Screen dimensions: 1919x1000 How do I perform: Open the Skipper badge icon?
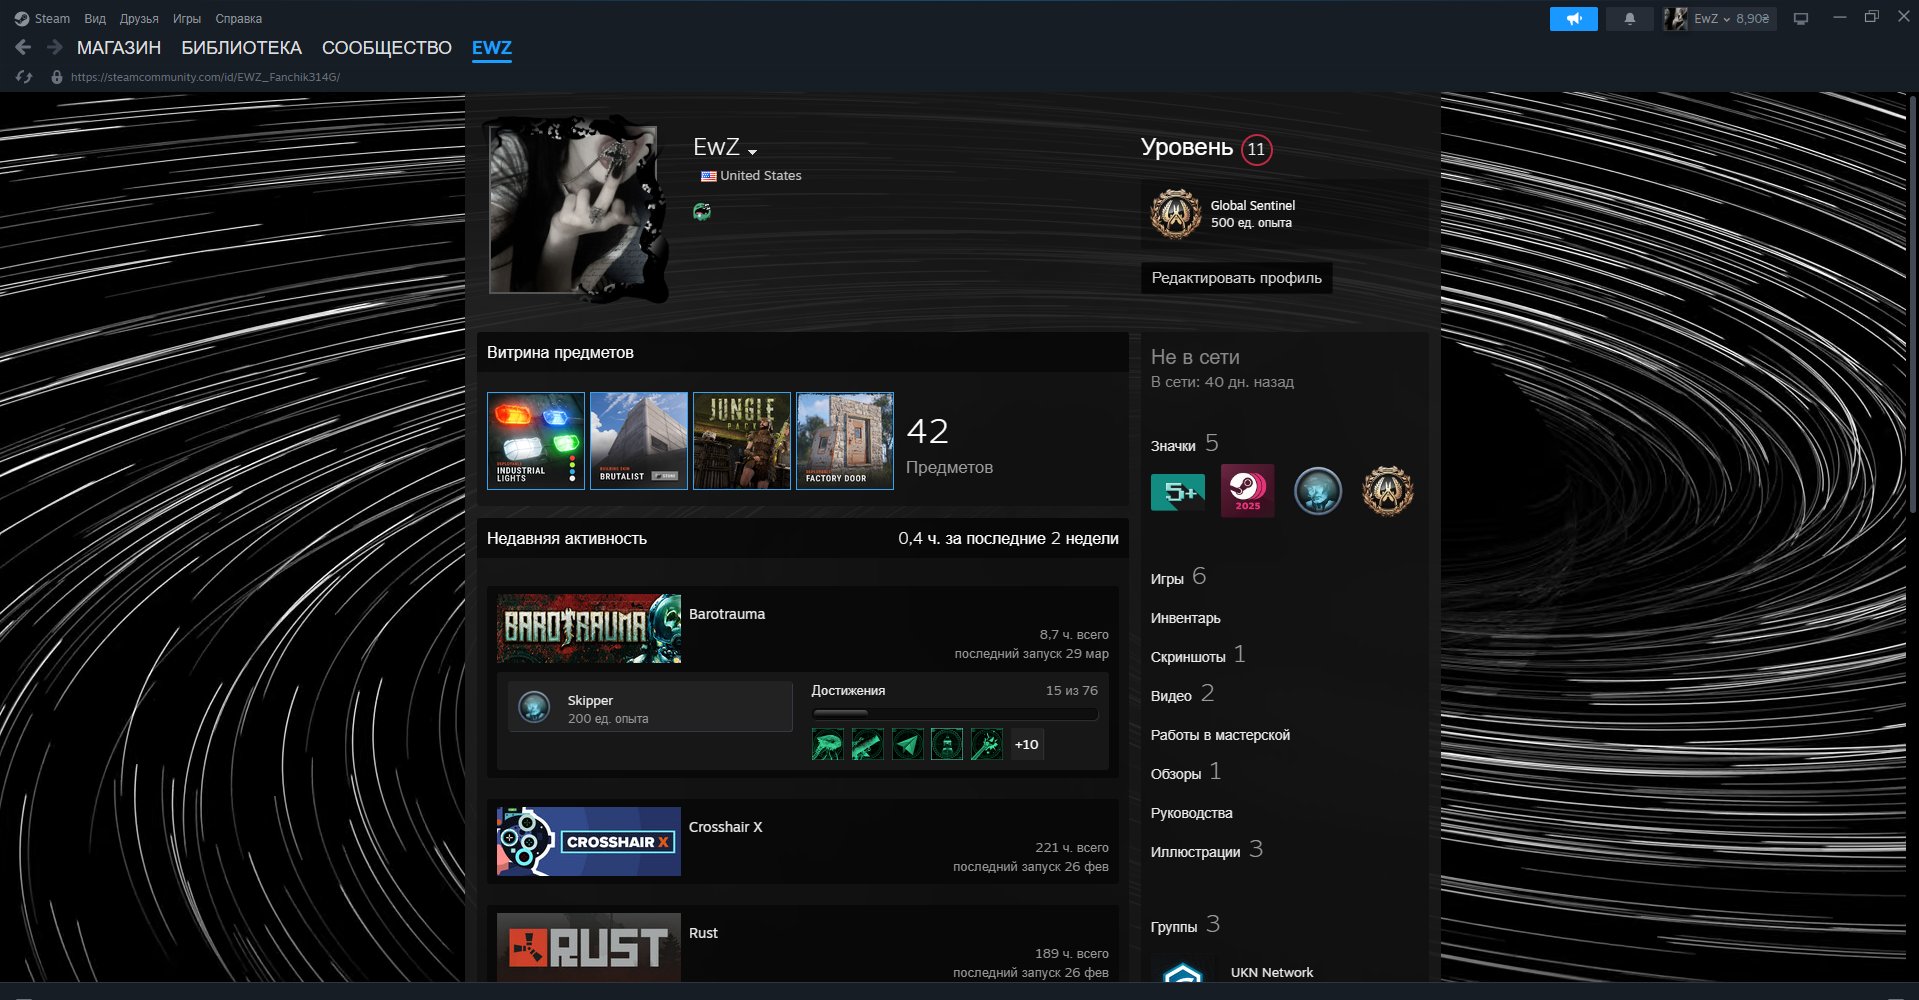click(x=534, y=707)
